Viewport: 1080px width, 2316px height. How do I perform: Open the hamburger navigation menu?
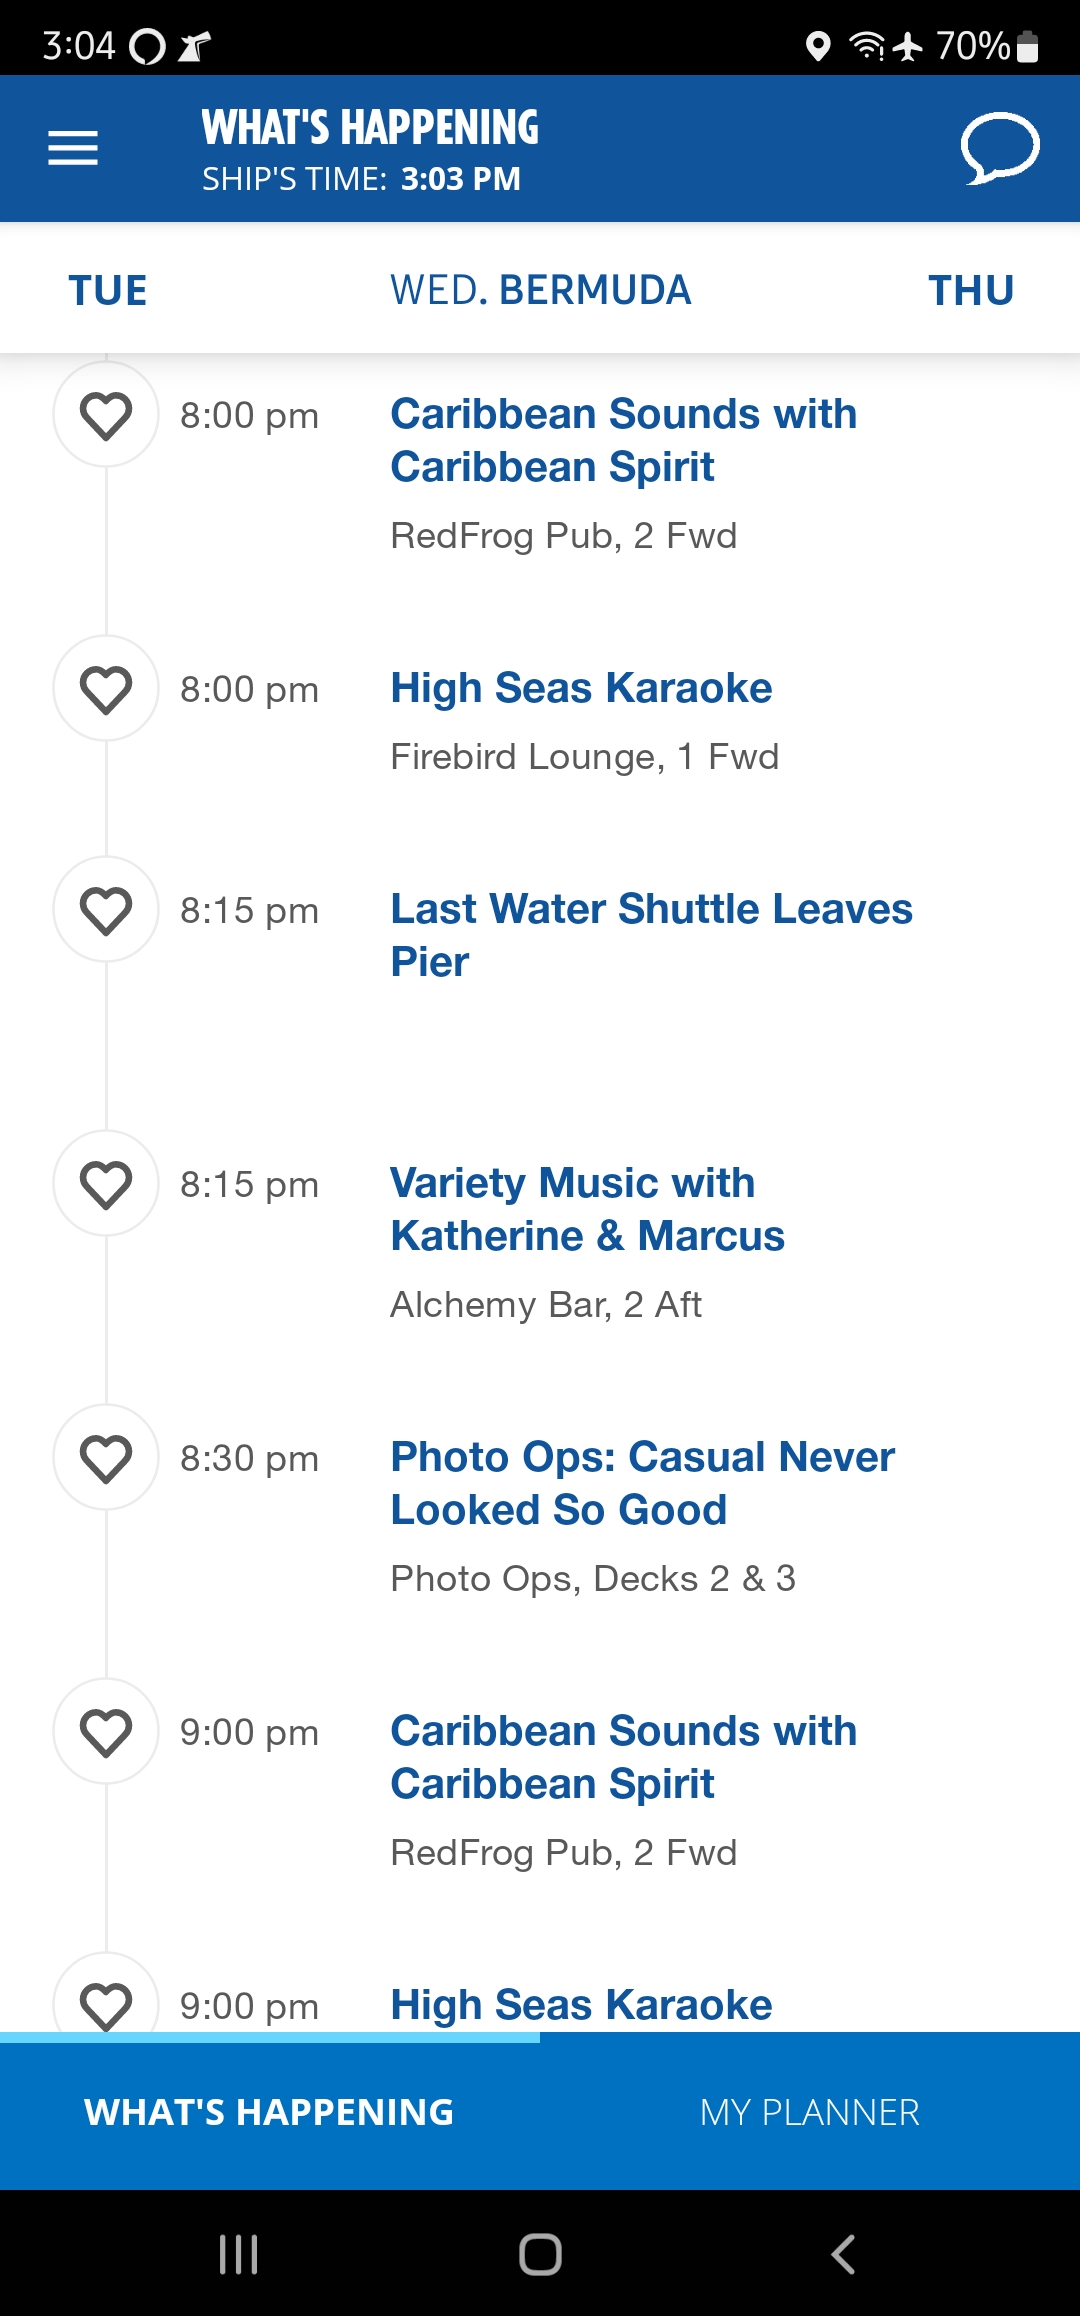point(73,148)
